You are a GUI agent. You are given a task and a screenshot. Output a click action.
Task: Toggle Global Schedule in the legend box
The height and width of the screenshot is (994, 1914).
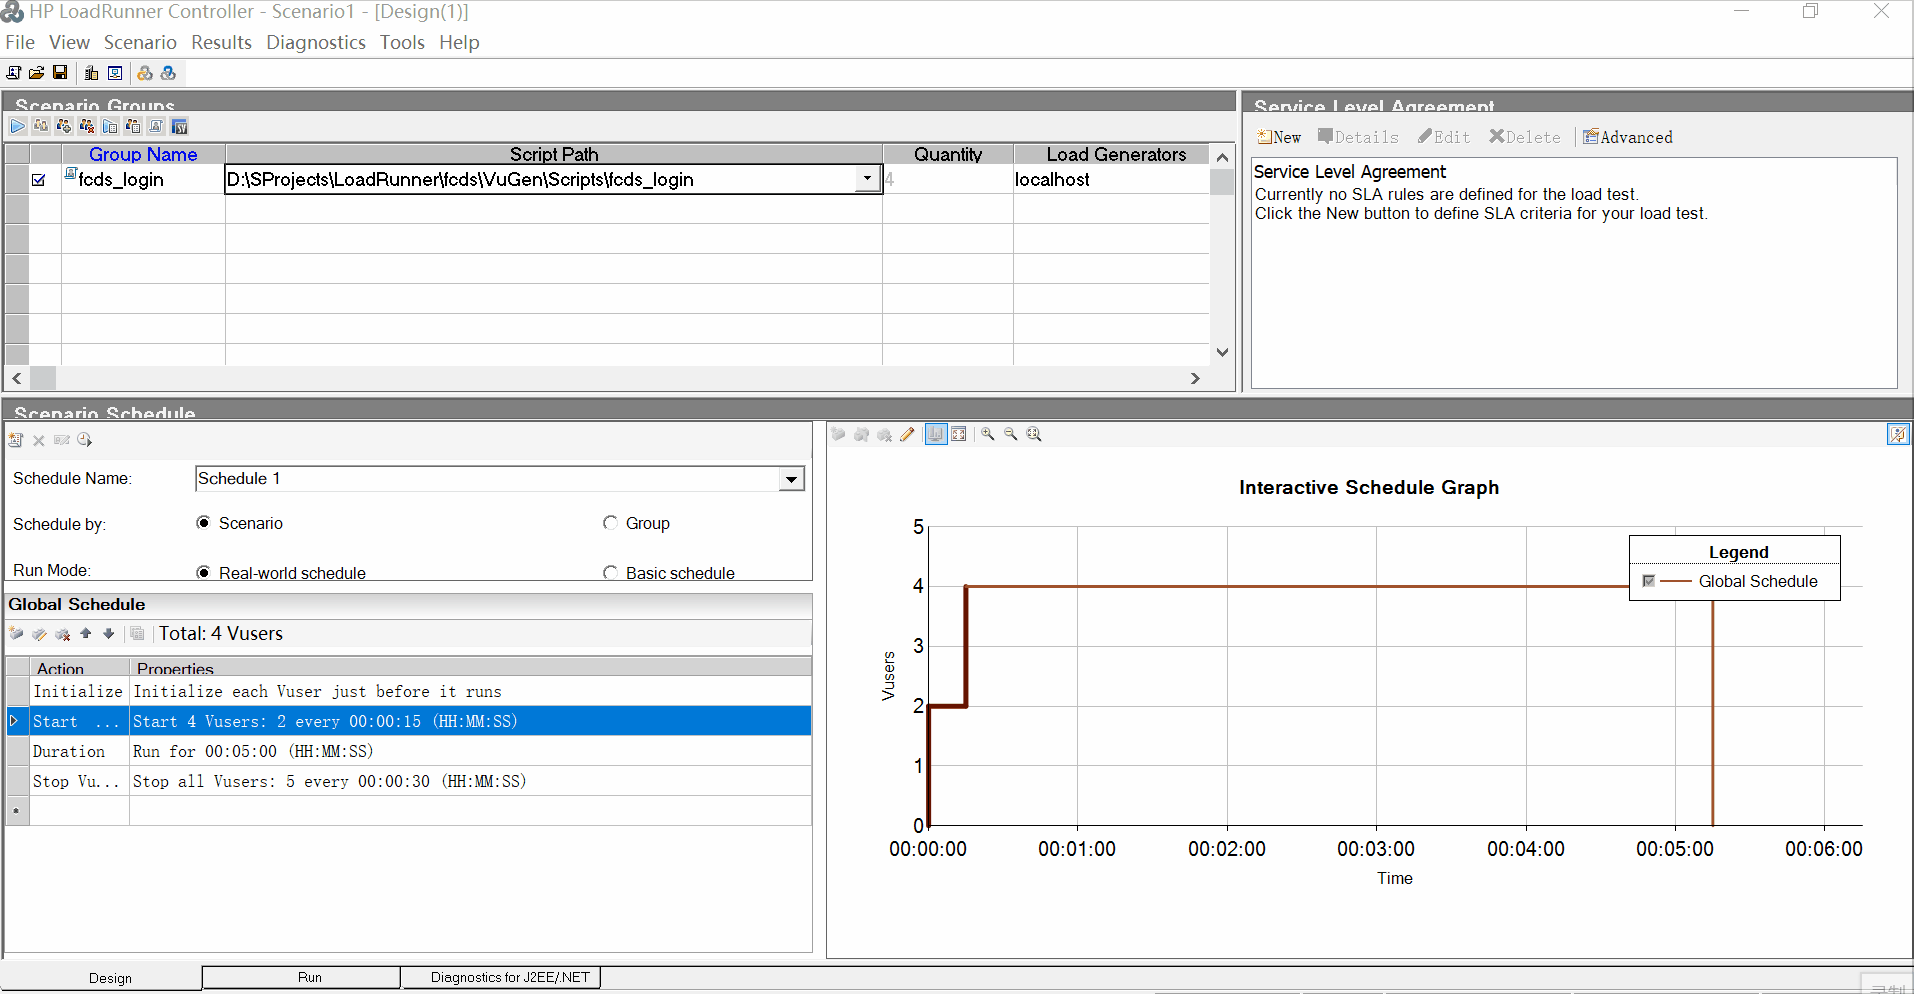pos(1647,581)
